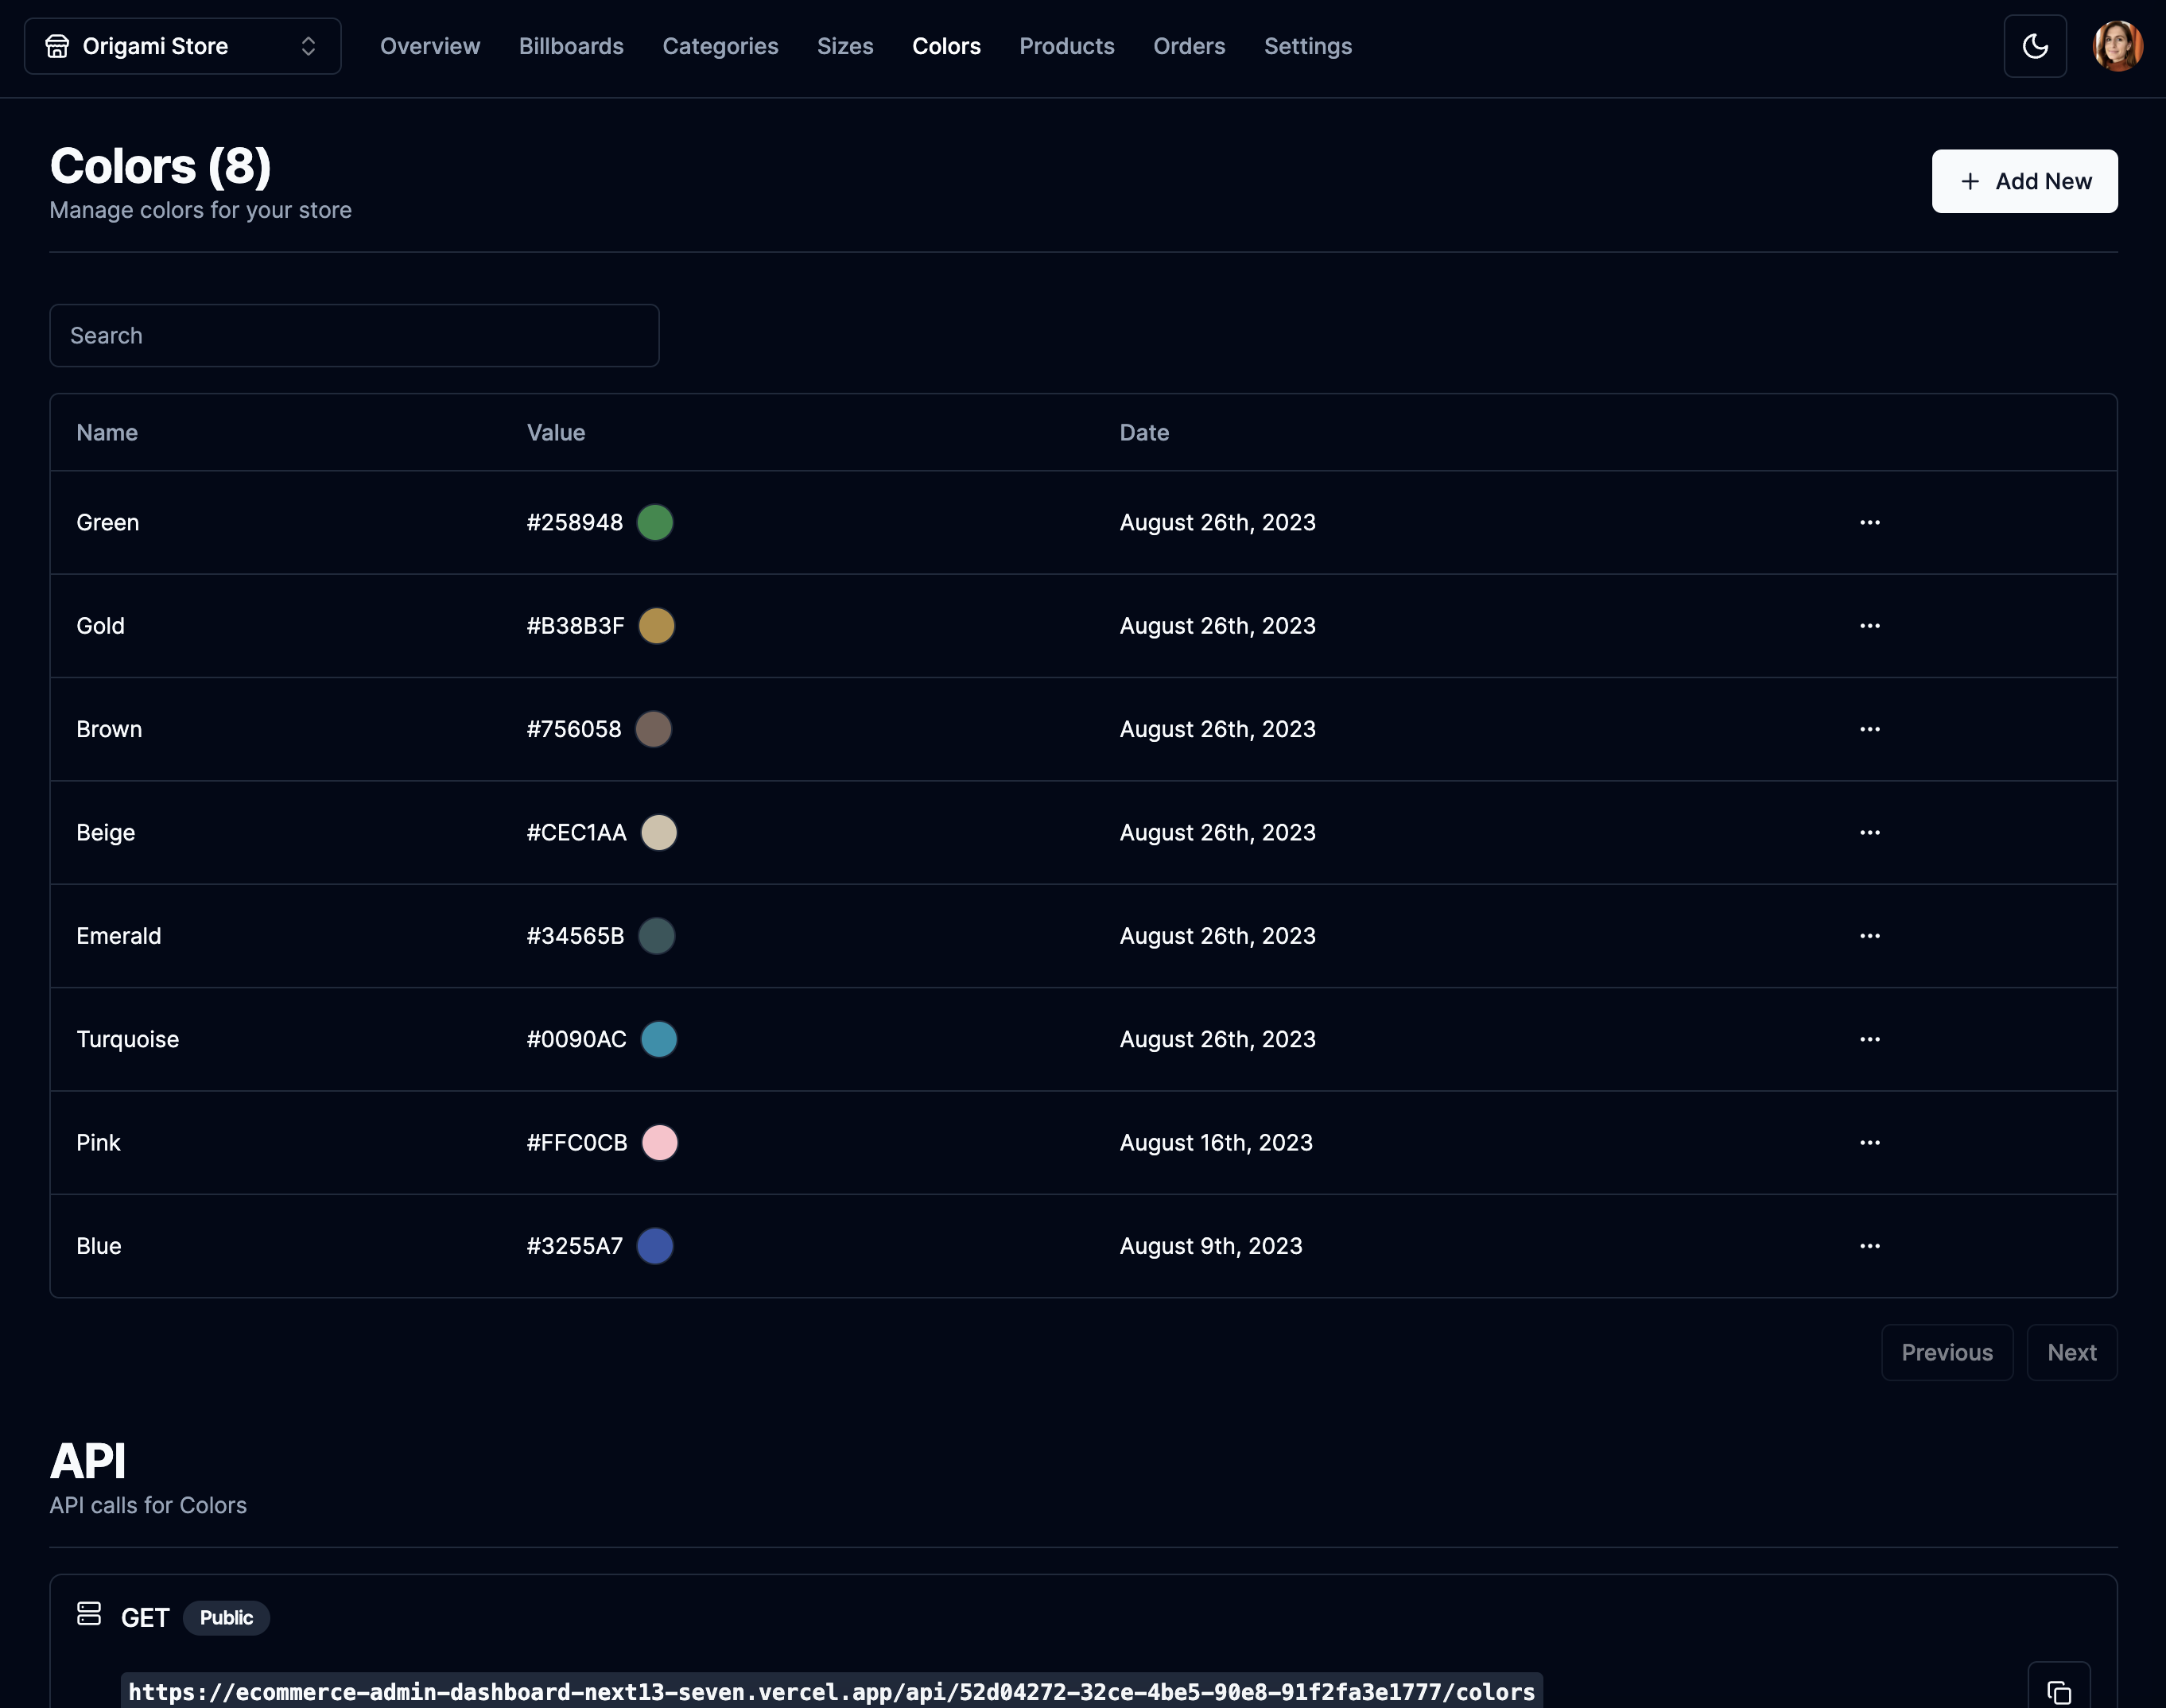Open actions dropdown for Pink row
Viewport: 2166px width, 1708px height.
pyautogui.click(x=1869, y=1143)
